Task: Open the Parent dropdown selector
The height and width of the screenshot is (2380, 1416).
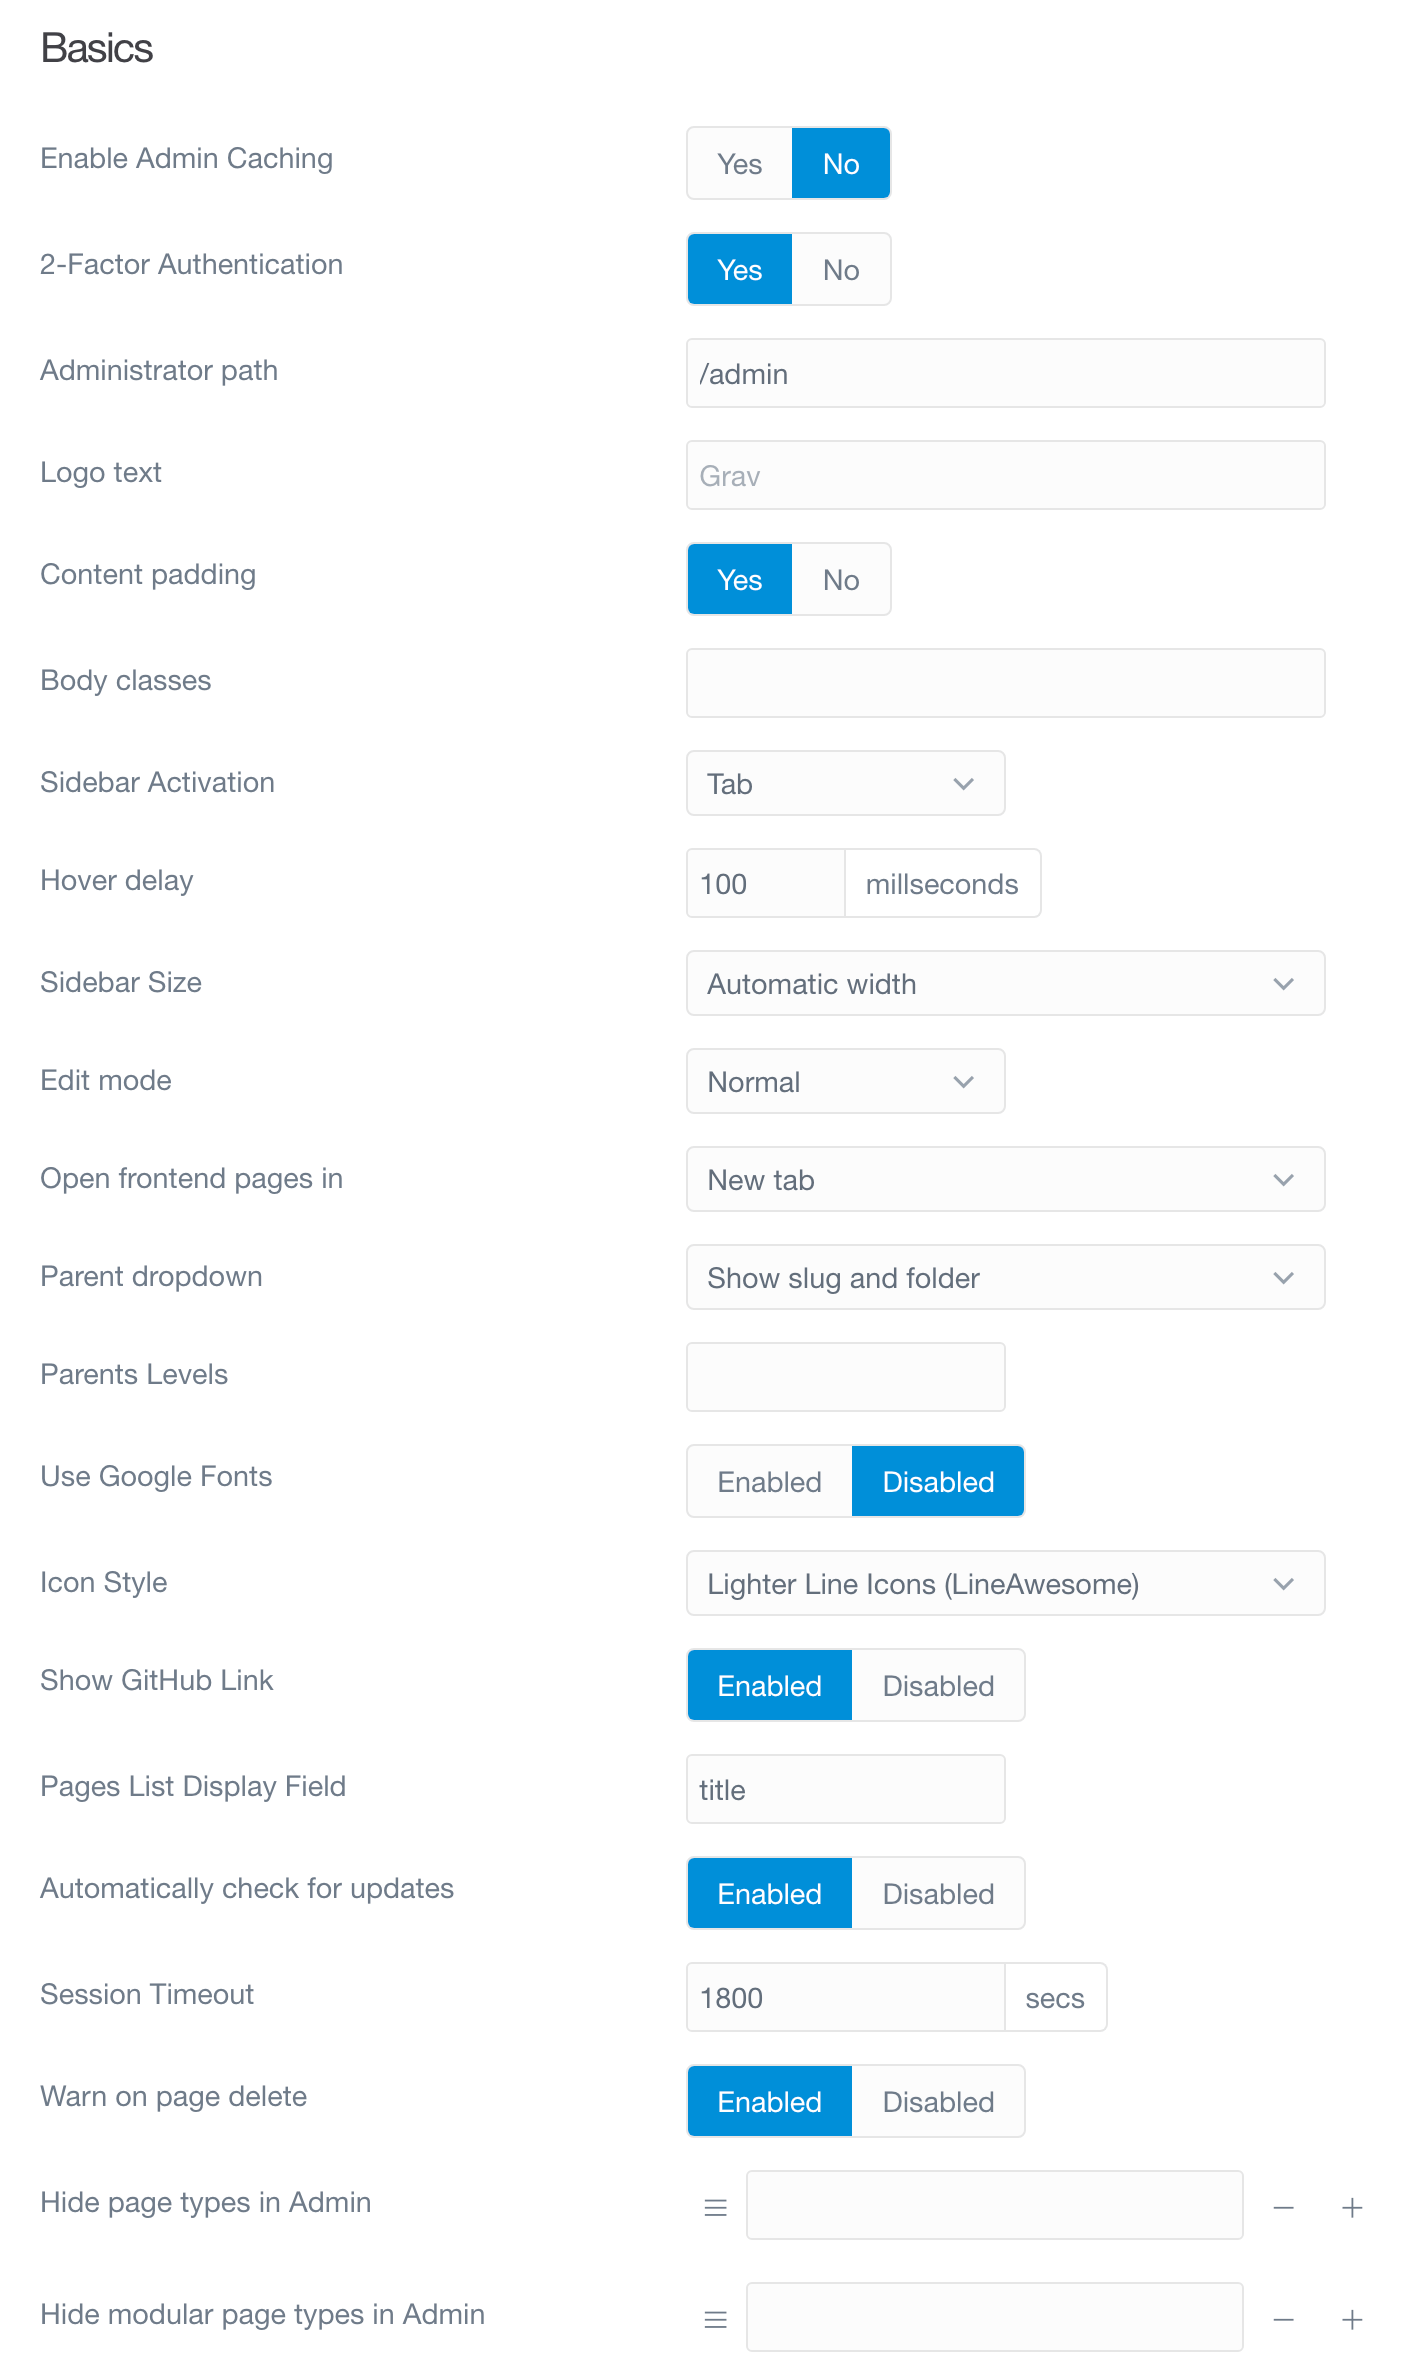Action: coord(1005,1277)
